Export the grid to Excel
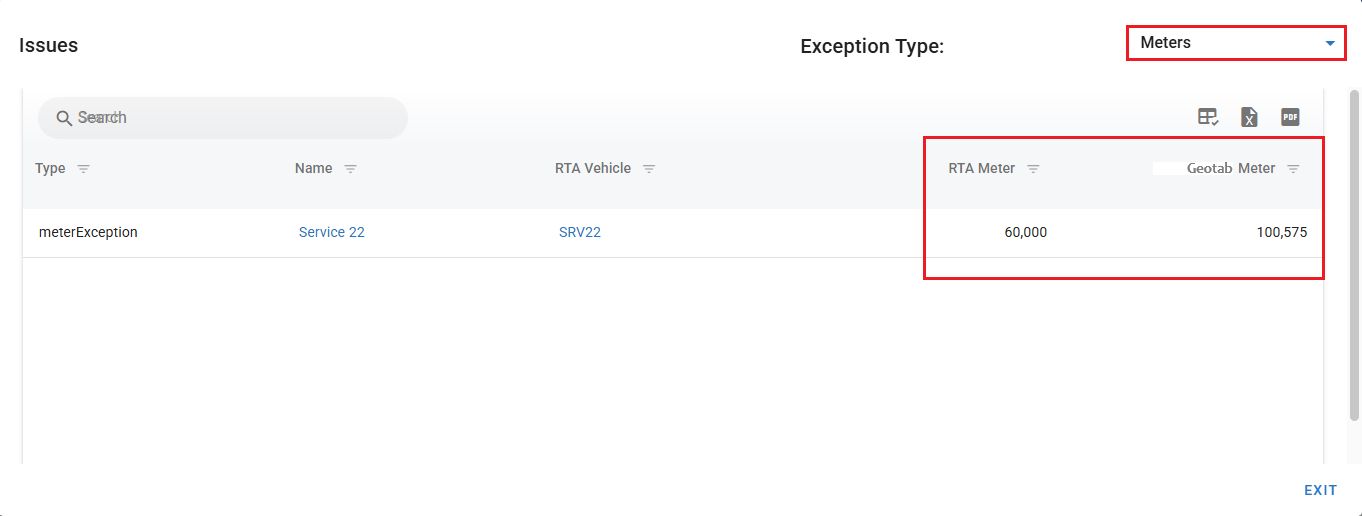 click(x=1249, y=117)
